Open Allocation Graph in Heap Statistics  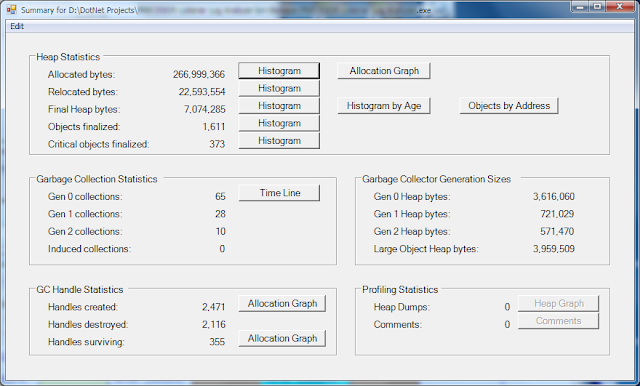point(384,71)
